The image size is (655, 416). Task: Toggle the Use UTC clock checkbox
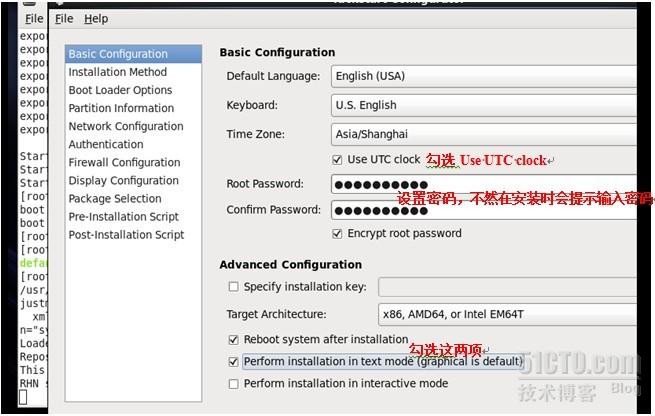tap(337, 160)
